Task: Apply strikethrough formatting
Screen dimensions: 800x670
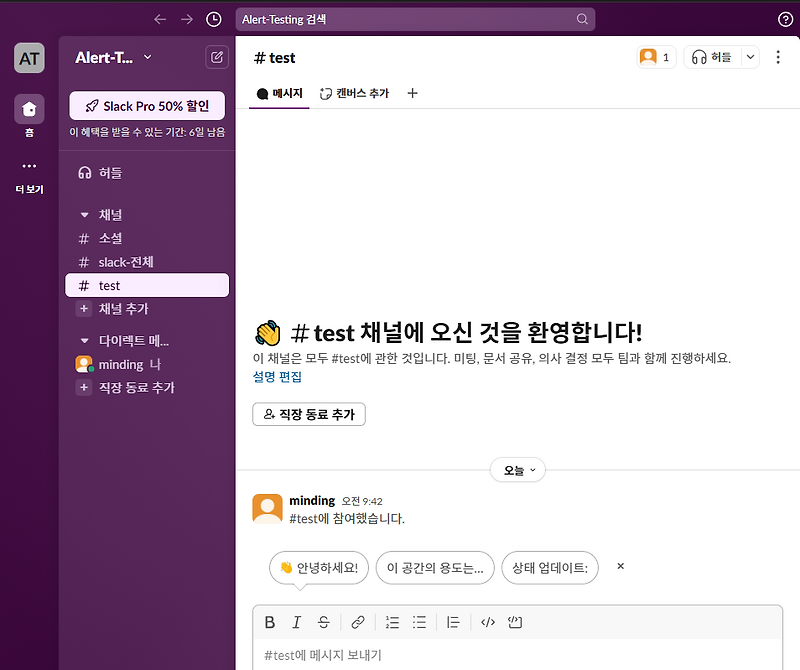Action: 323,622
